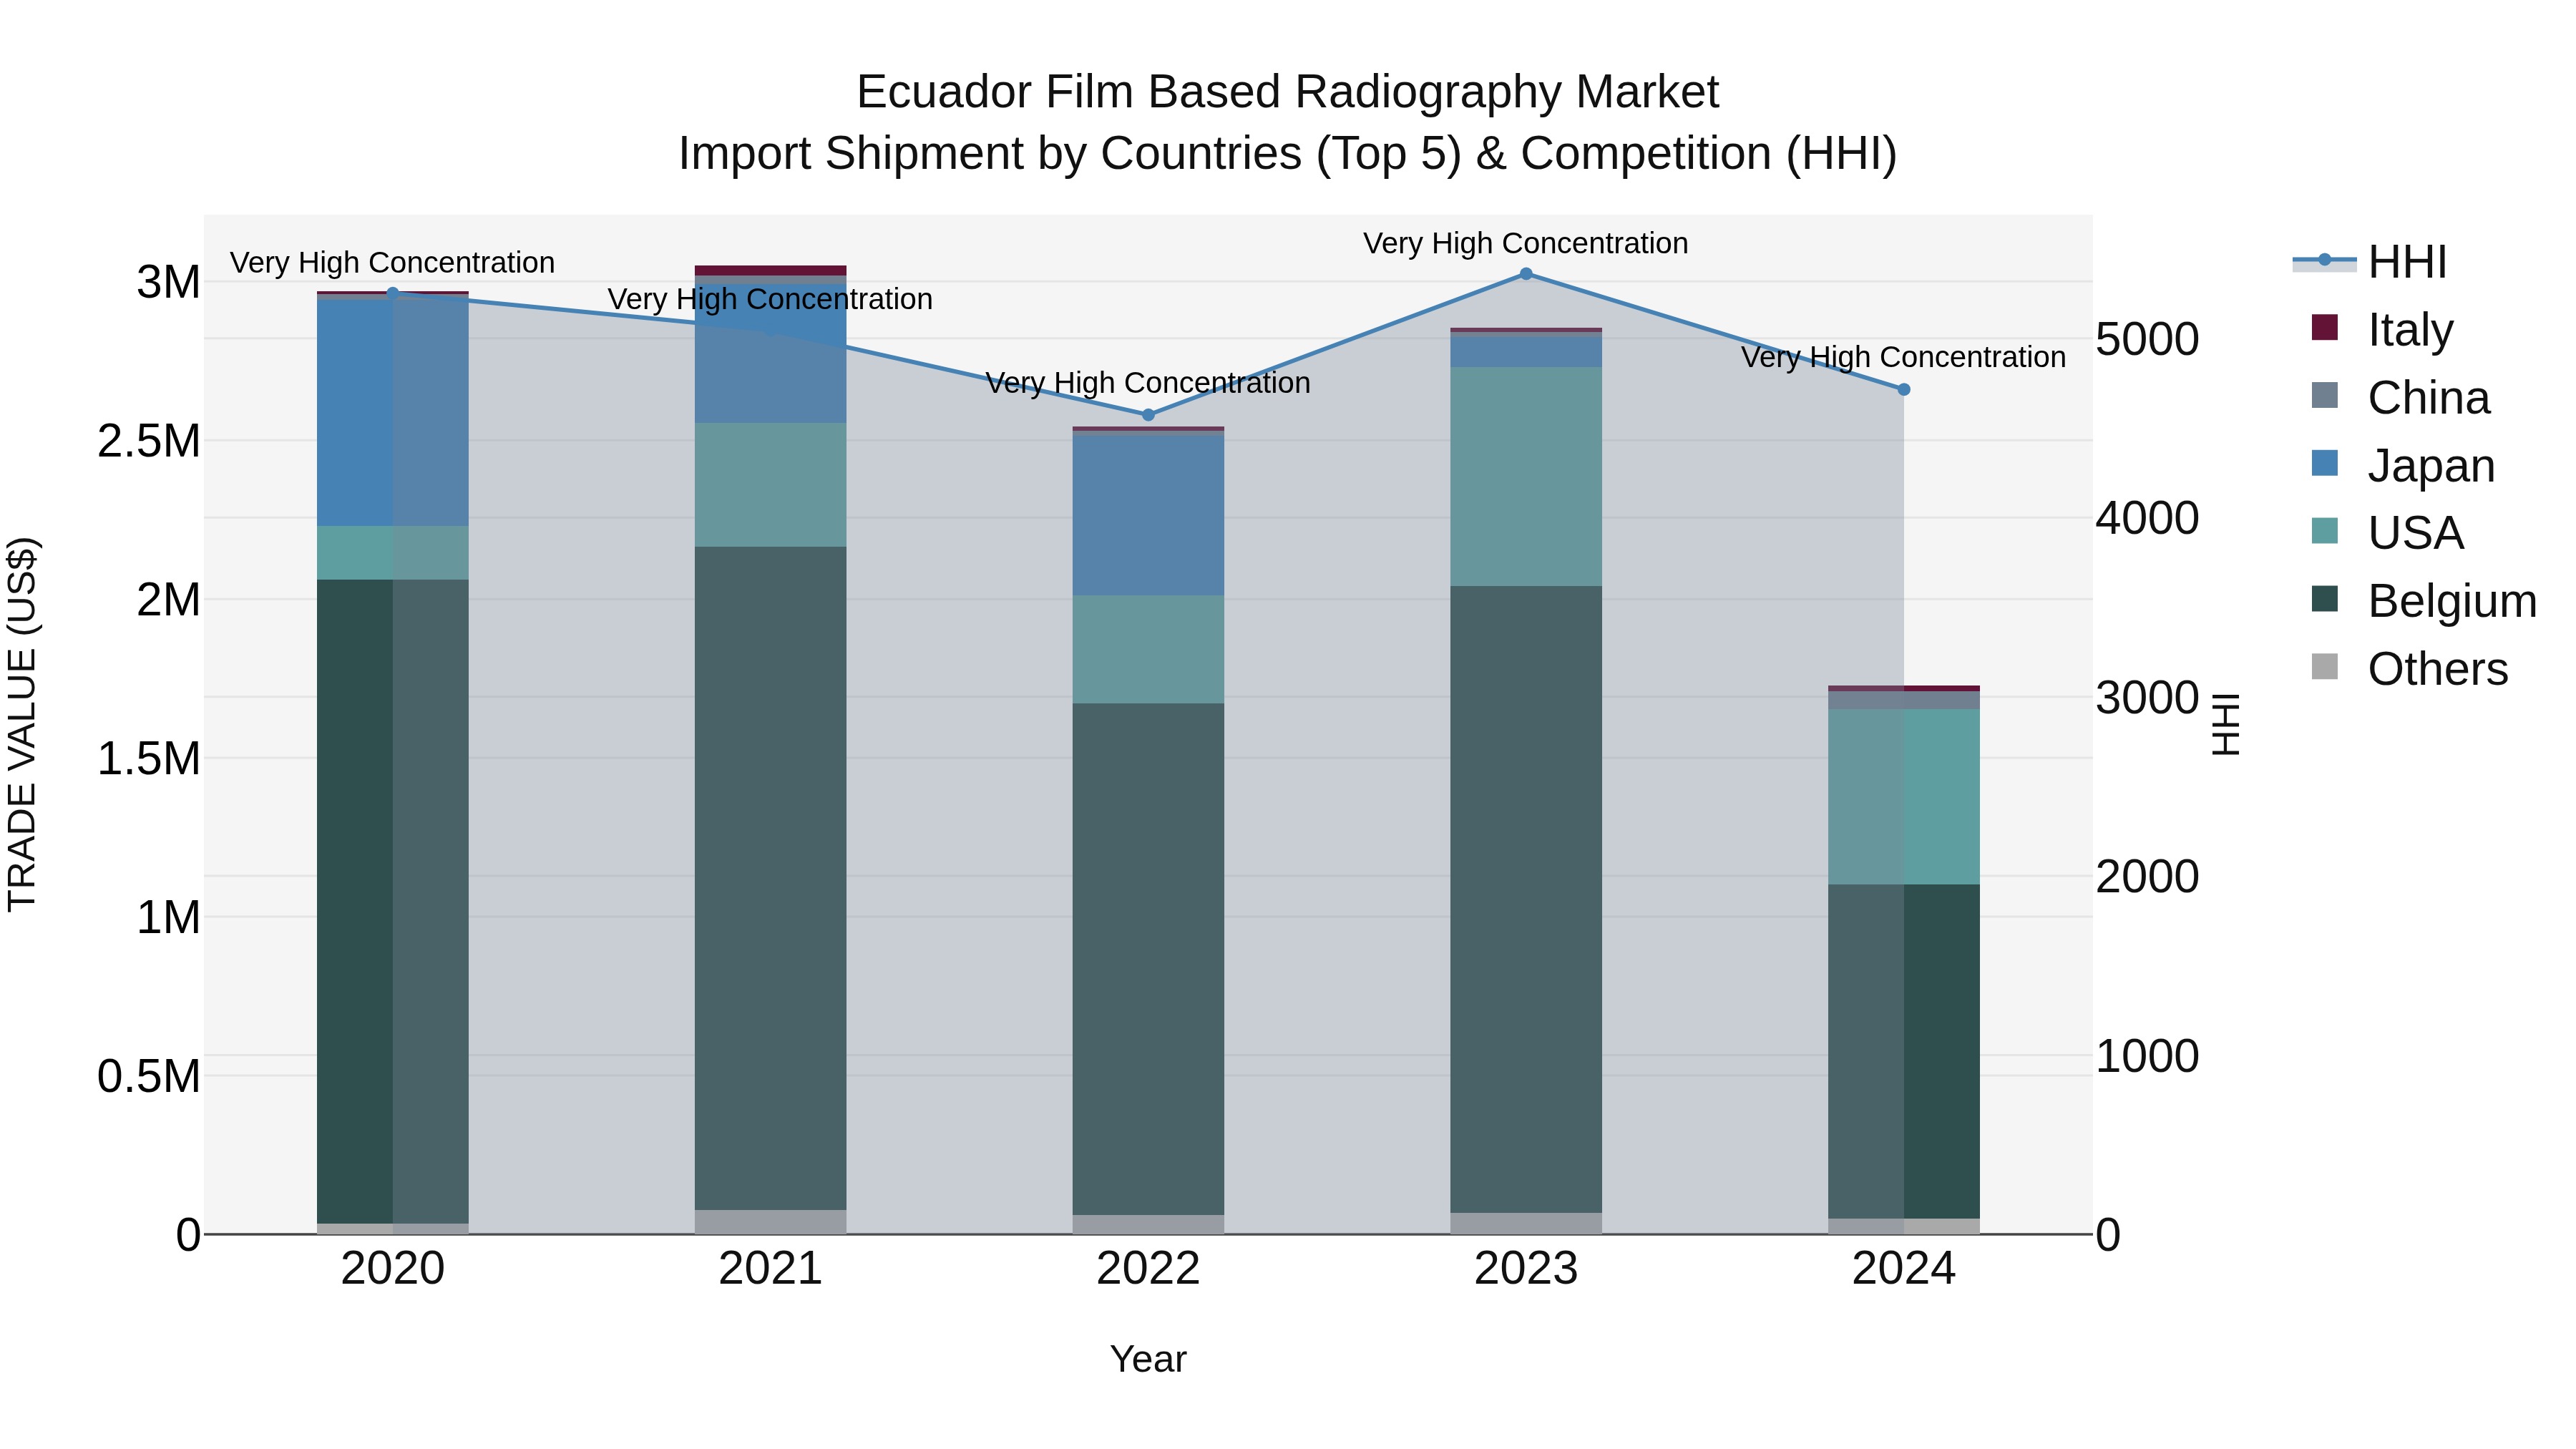Click the Belgium segment of the 2021 bar
Viewport: 2576px width, 1449px height.
pyautogui.click(x=771, y=878)
